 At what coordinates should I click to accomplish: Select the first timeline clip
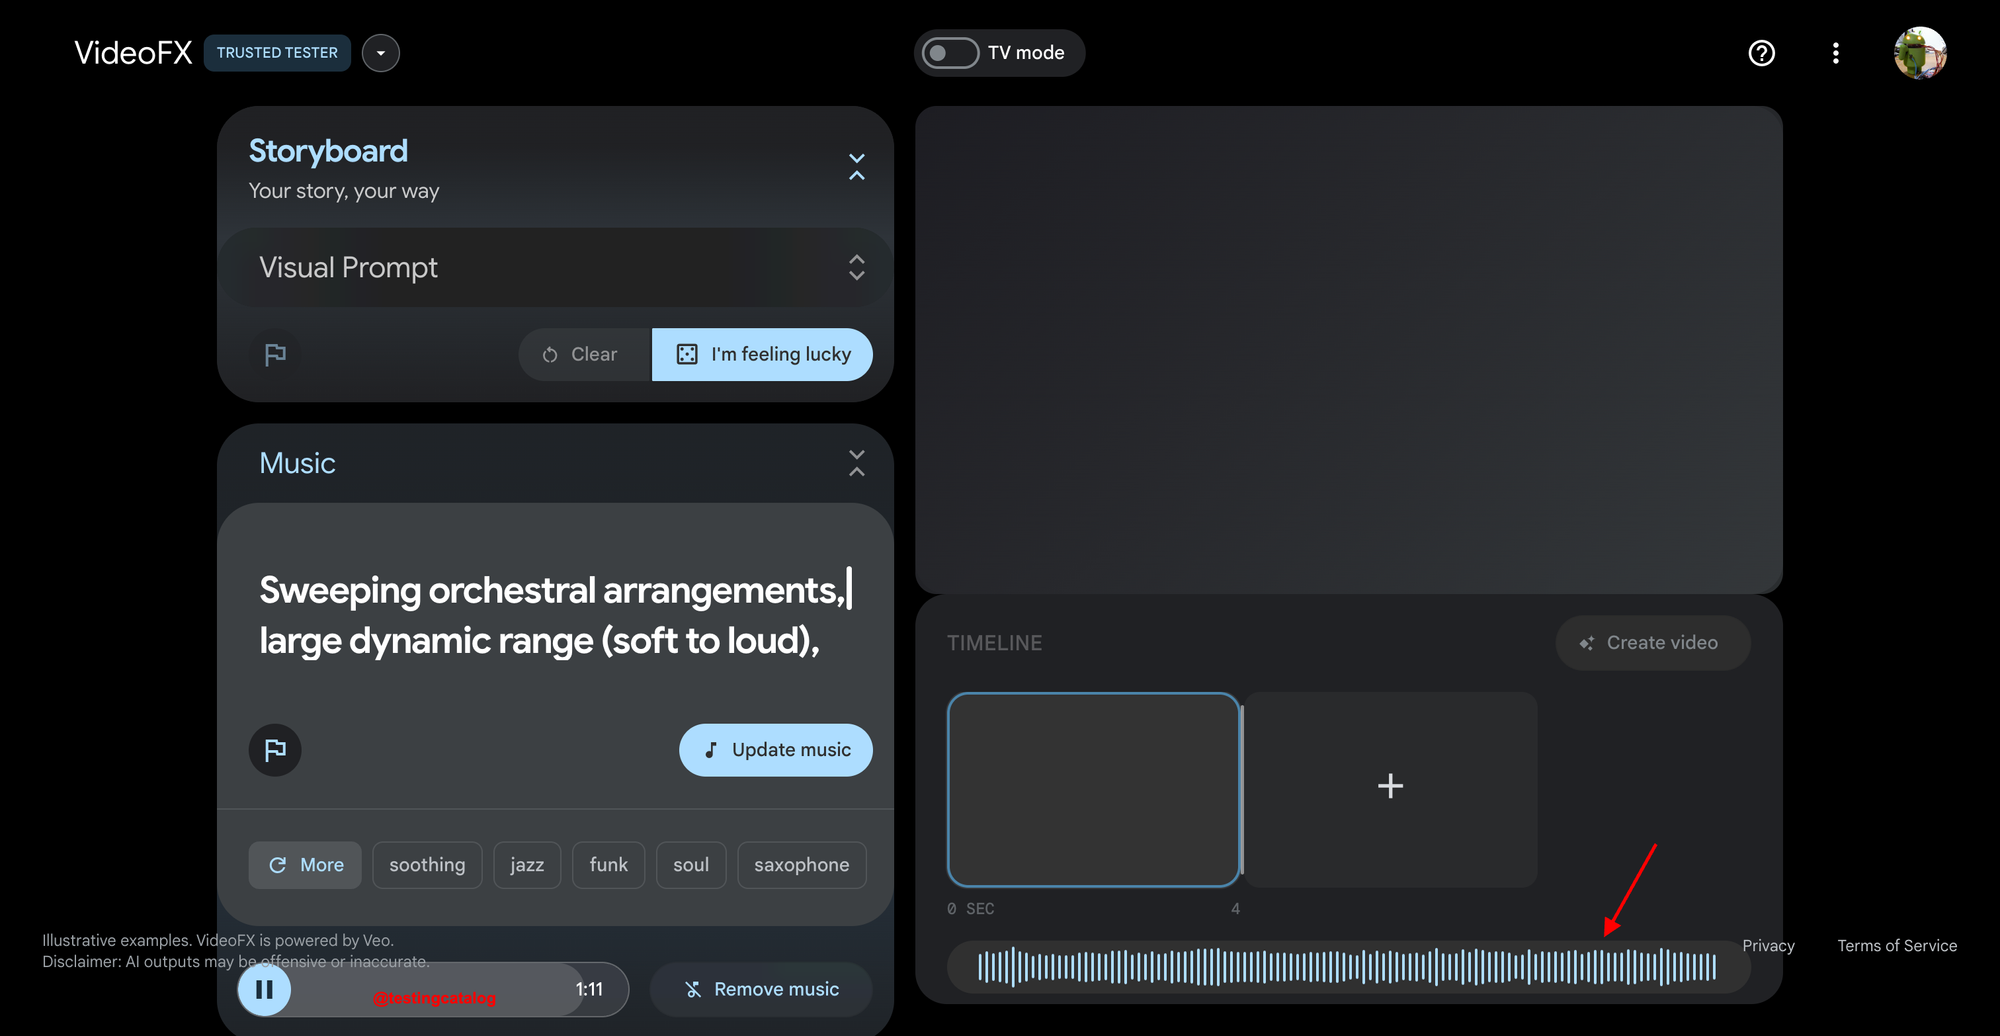[1093, 789]
